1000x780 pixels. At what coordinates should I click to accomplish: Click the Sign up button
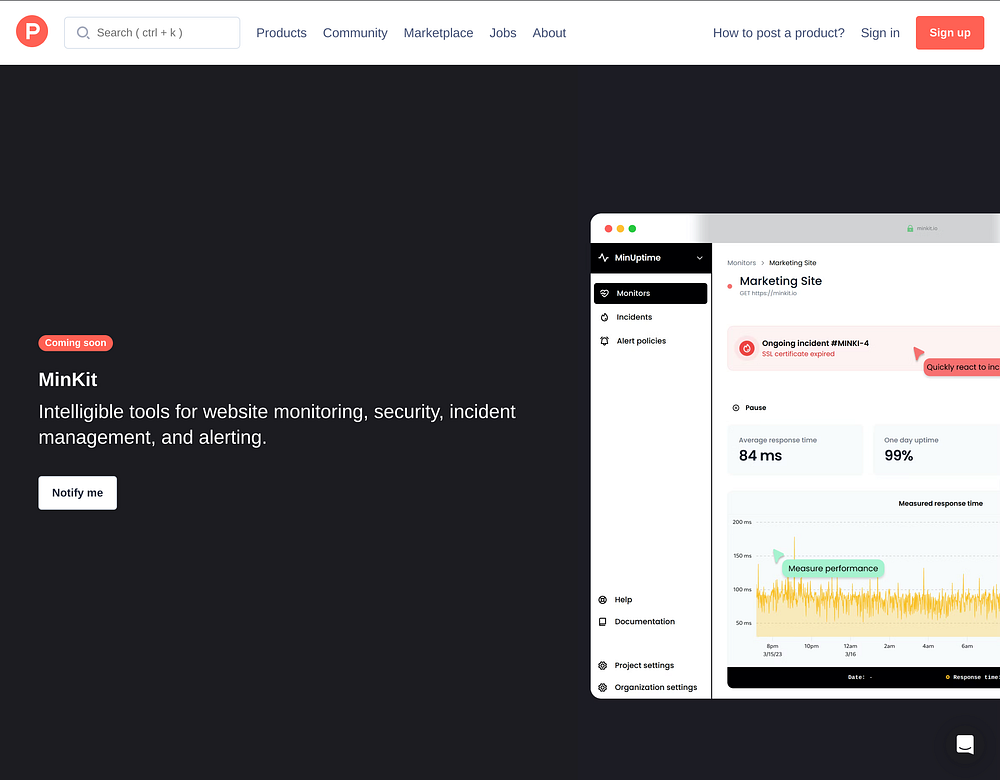point(949,33)
